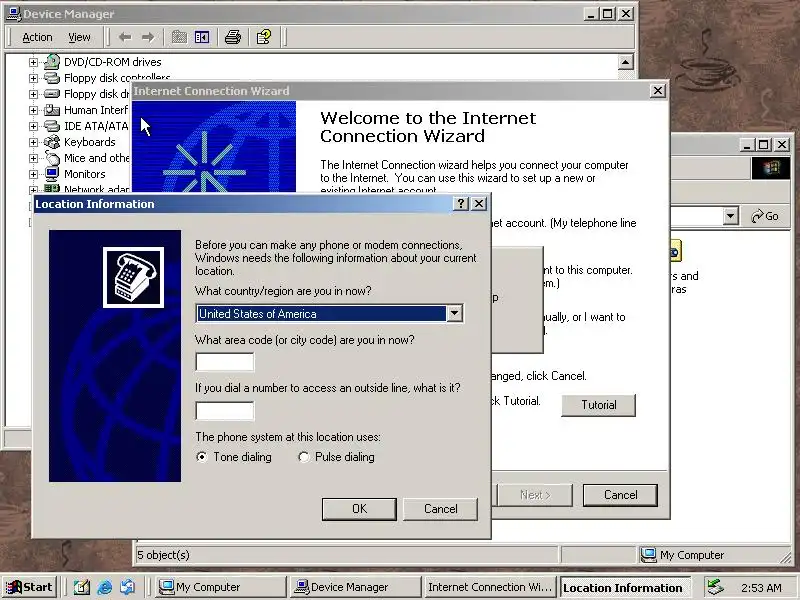800x600 pixels.
Task: Expand the Floppy disk drives node
Action: (x=33, y=94)
